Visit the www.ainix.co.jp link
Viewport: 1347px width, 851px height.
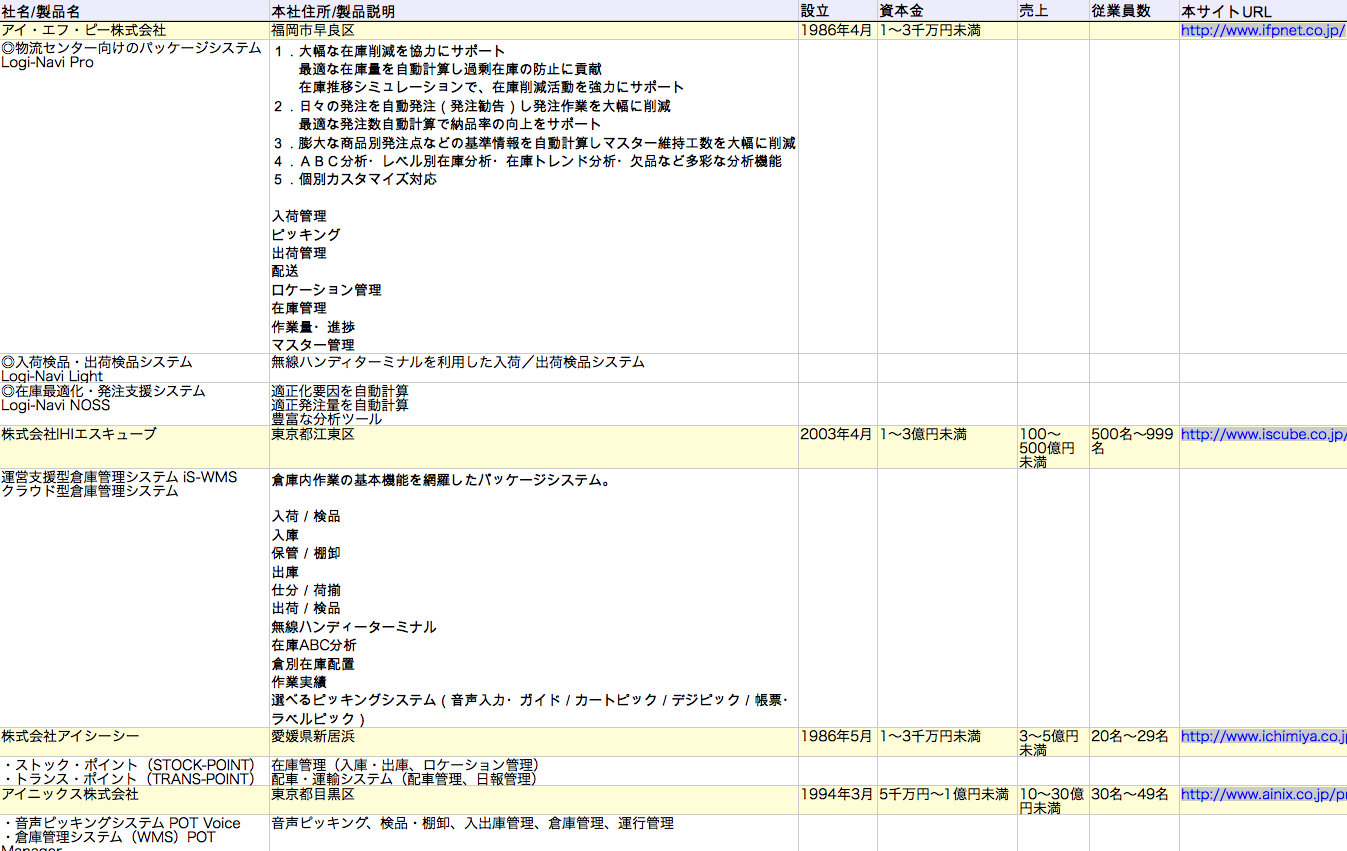click(x=1263, y=795)
